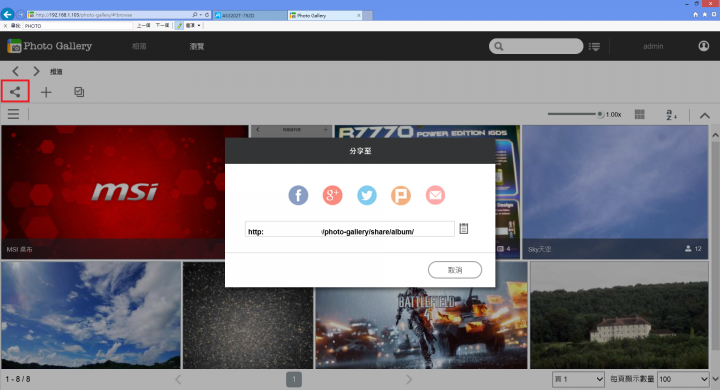Open the Sky album thumbnail
The width and height of the screenshot is (720, 390).
coord(615,192)
